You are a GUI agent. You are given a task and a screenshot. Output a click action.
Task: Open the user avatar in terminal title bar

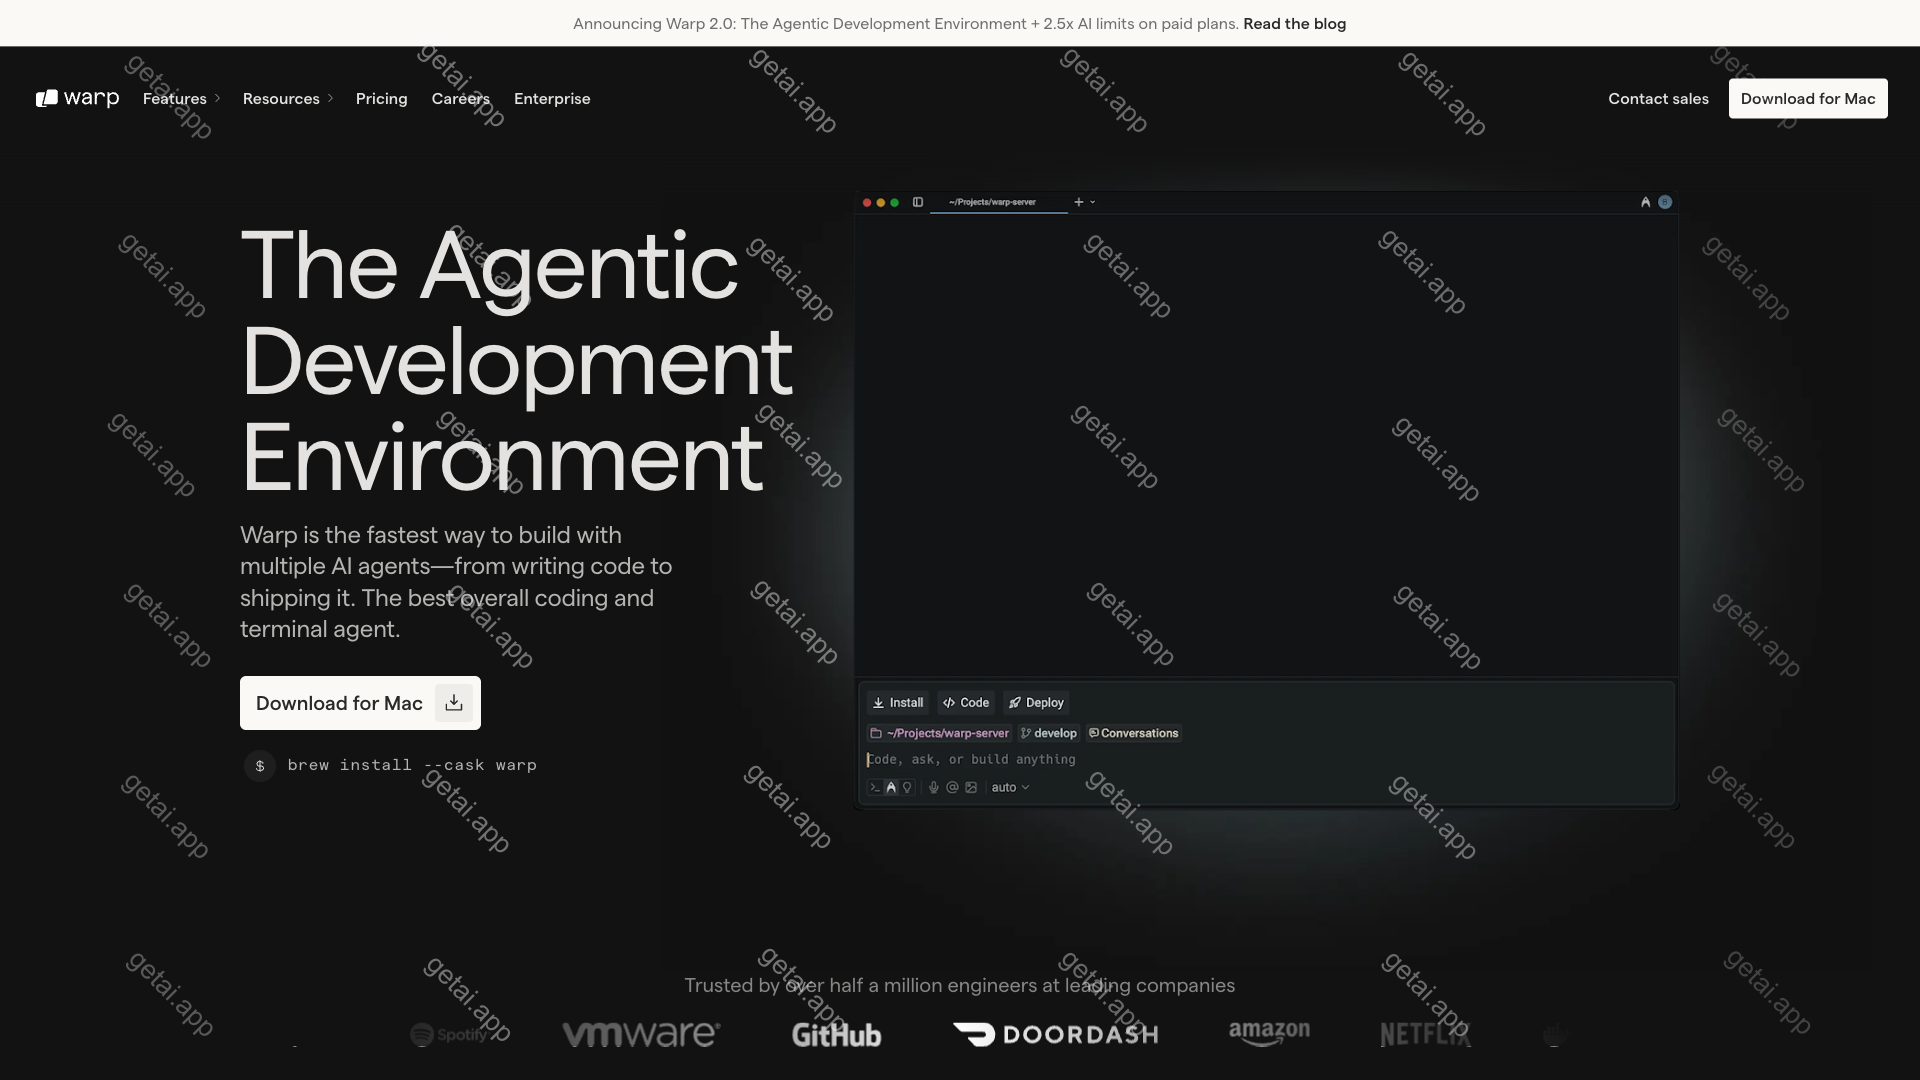(1665, 202)
